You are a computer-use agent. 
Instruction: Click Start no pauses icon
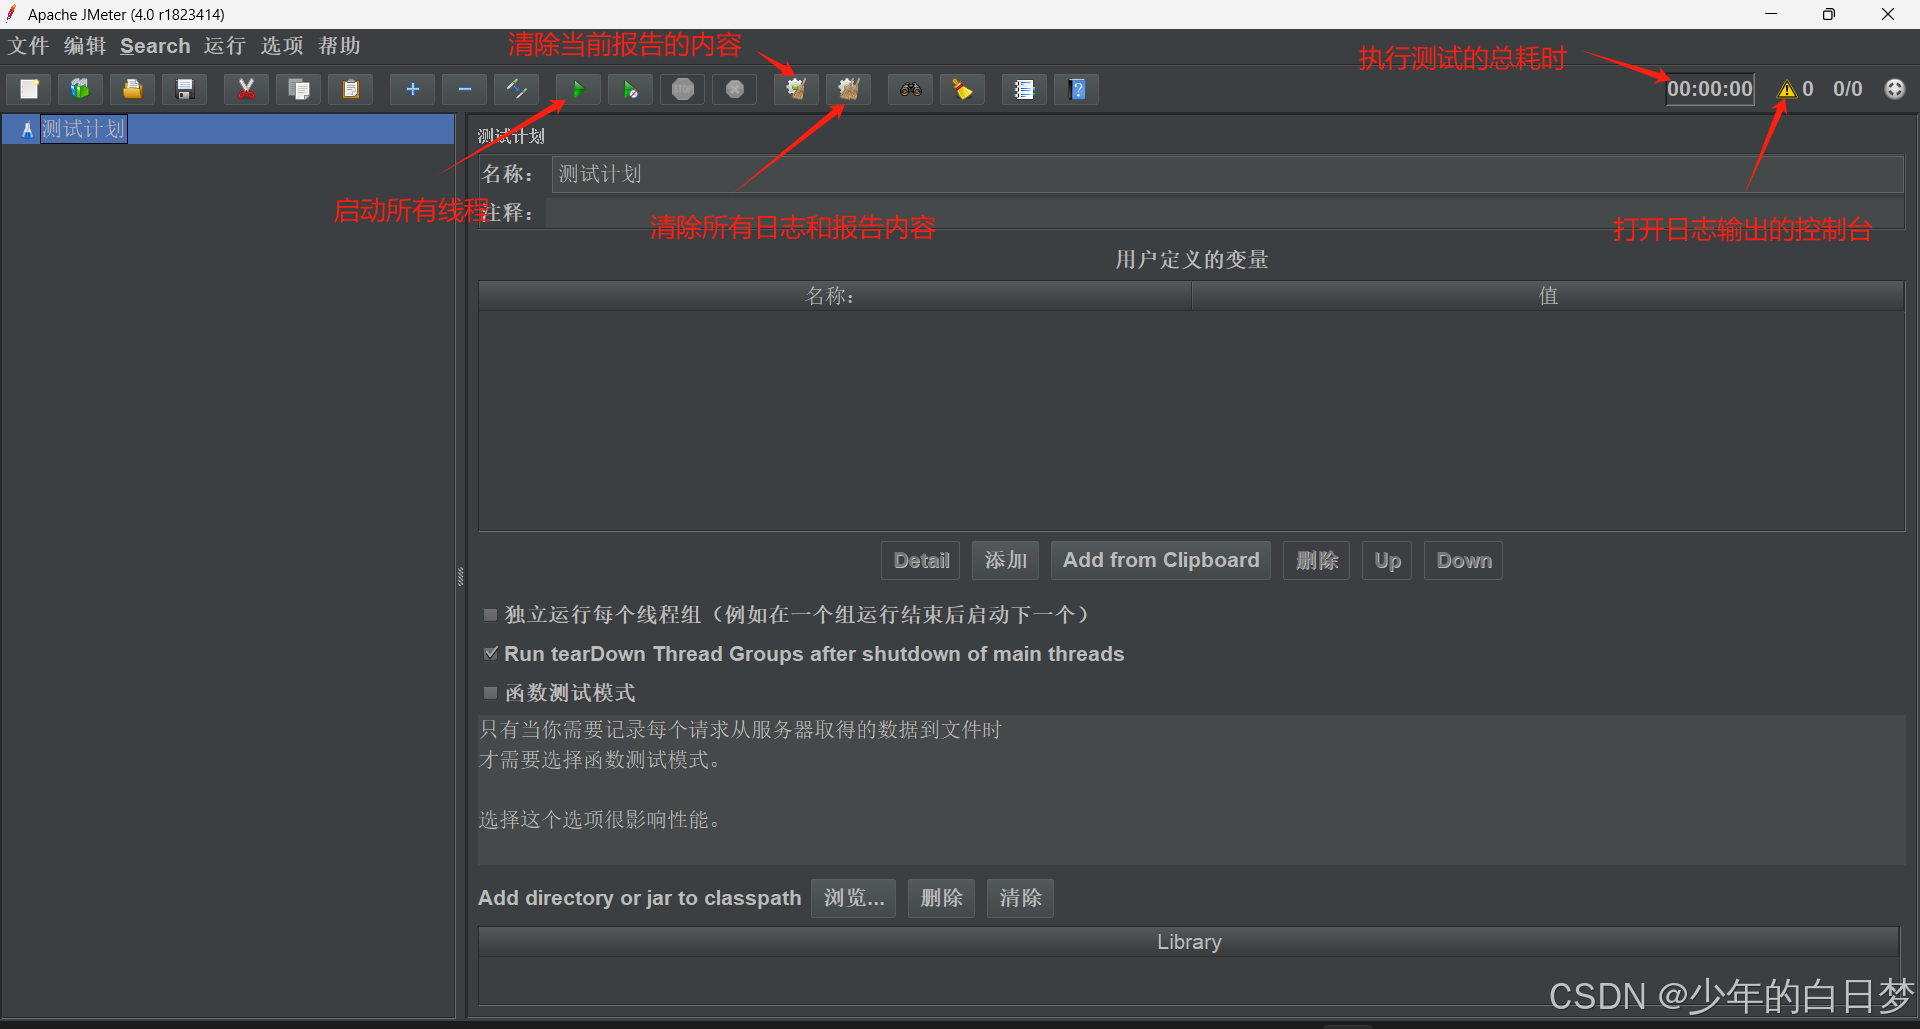click(630, 89)
